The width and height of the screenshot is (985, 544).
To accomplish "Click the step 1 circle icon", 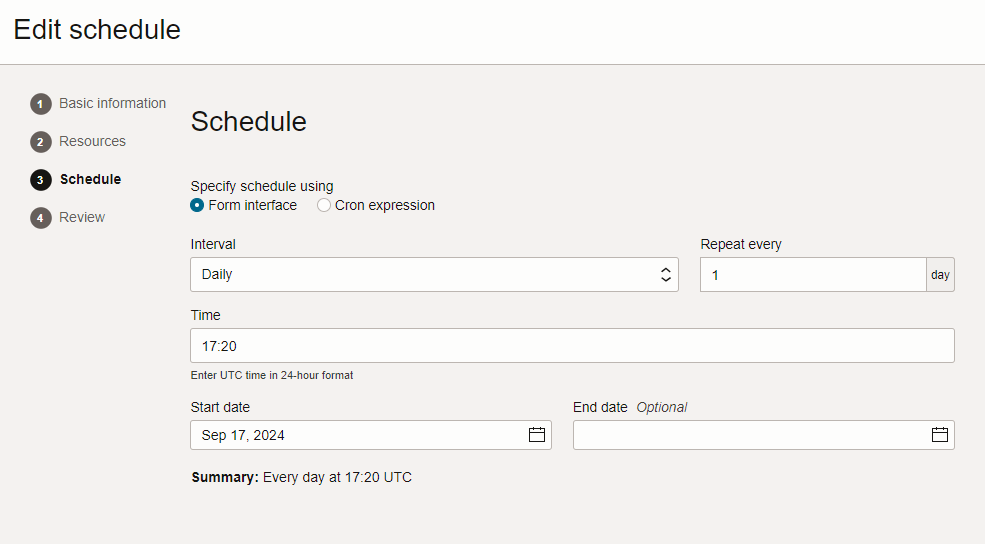I will [x=41, y=104].
